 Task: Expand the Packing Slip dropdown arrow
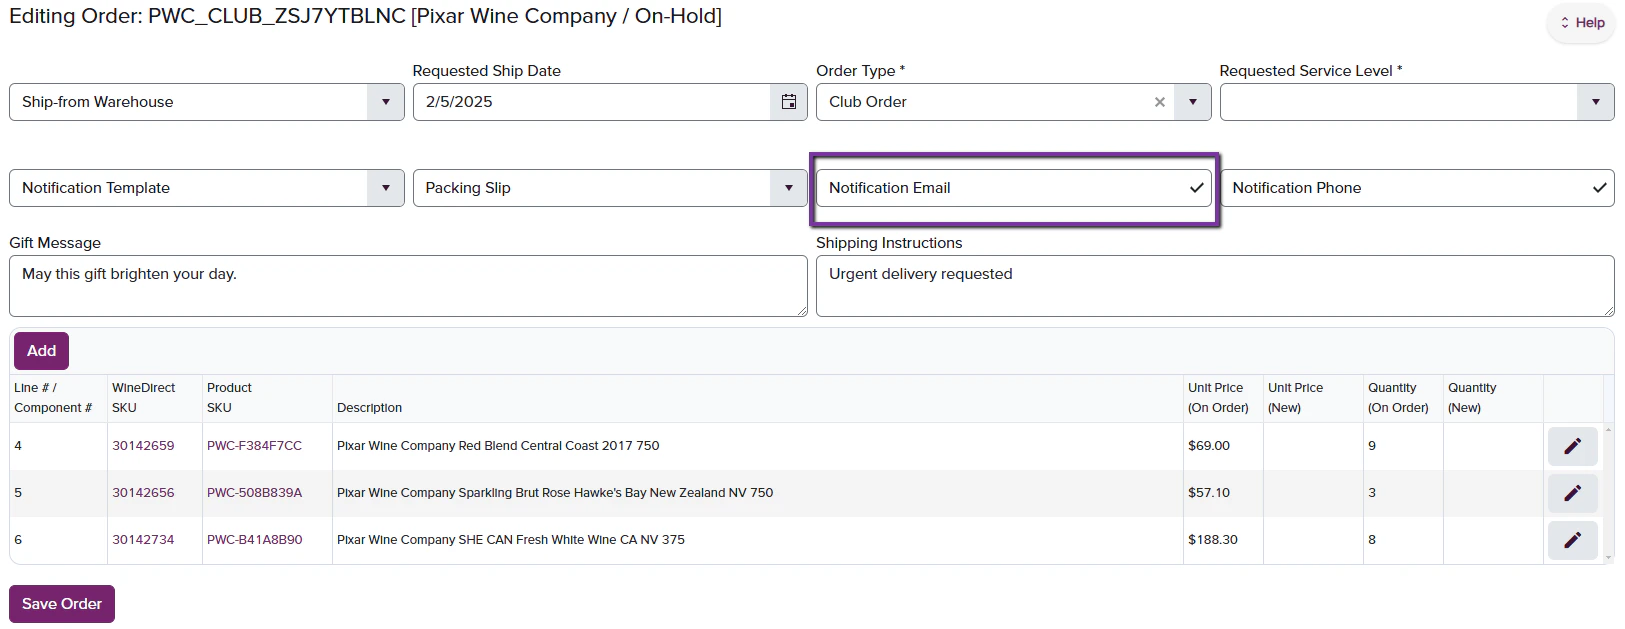click(x=789, y=188)
